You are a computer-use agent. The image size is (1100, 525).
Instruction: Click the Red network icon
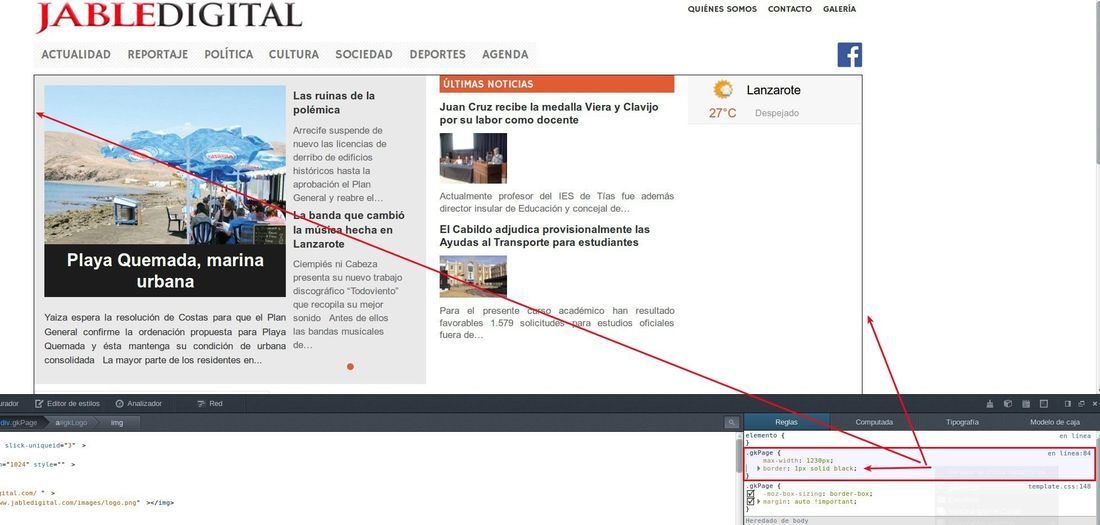(x=201, y=404)
